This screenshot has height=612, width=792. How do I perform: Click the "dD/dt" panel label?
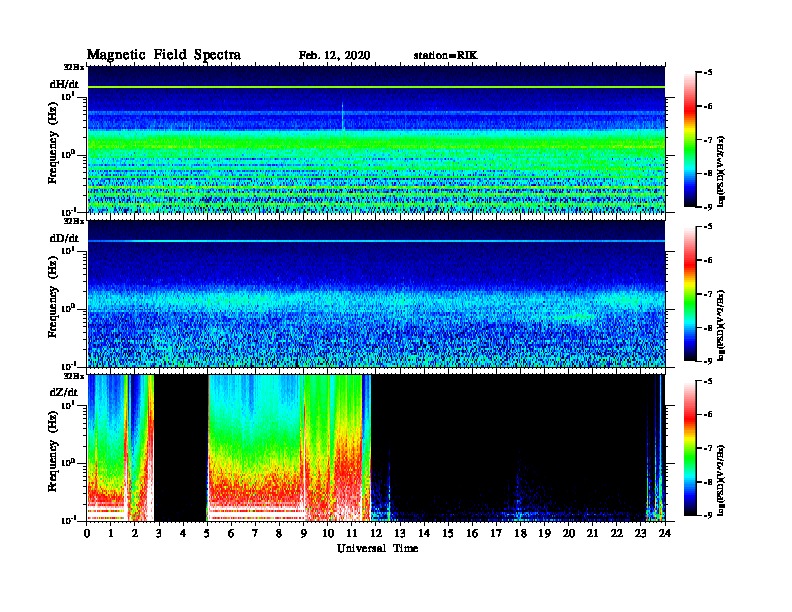click(64, 238)
